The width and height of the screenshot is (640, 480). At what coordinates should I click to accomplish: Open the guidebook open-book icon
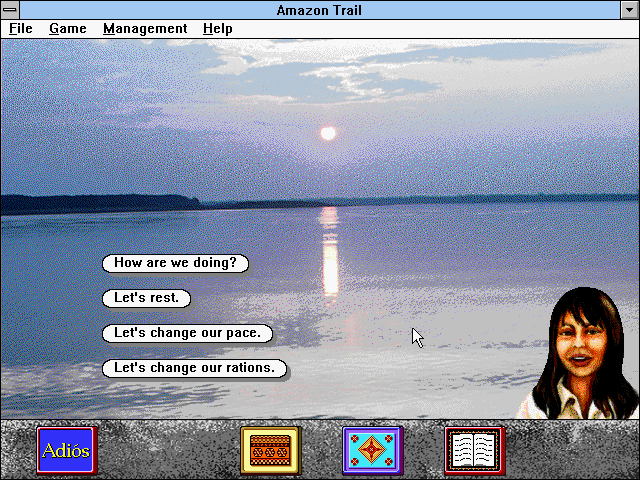pyautogui.click(x=475, y=451)
